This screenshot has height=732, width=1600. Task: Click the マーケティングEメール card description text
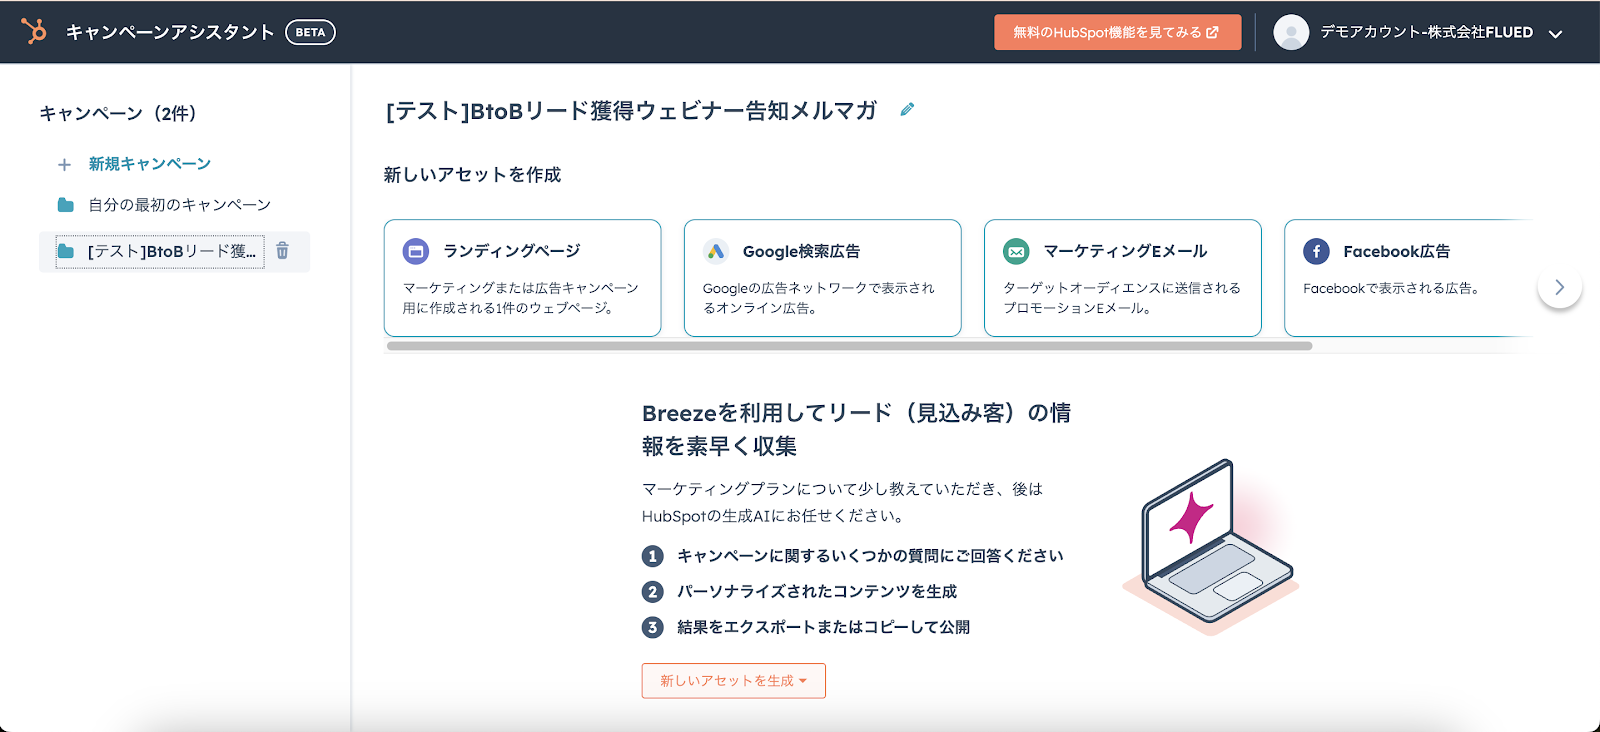pos(1122,298)
